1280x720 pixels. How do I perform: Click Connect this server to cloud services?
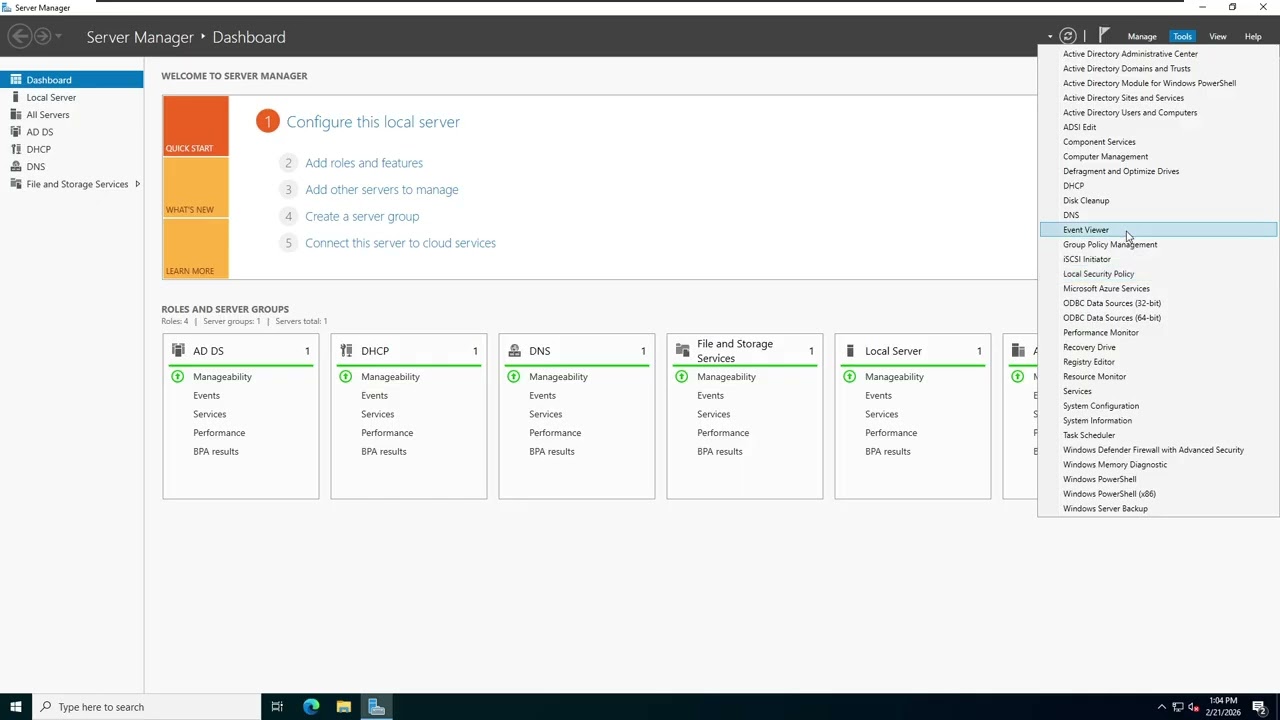400,243
